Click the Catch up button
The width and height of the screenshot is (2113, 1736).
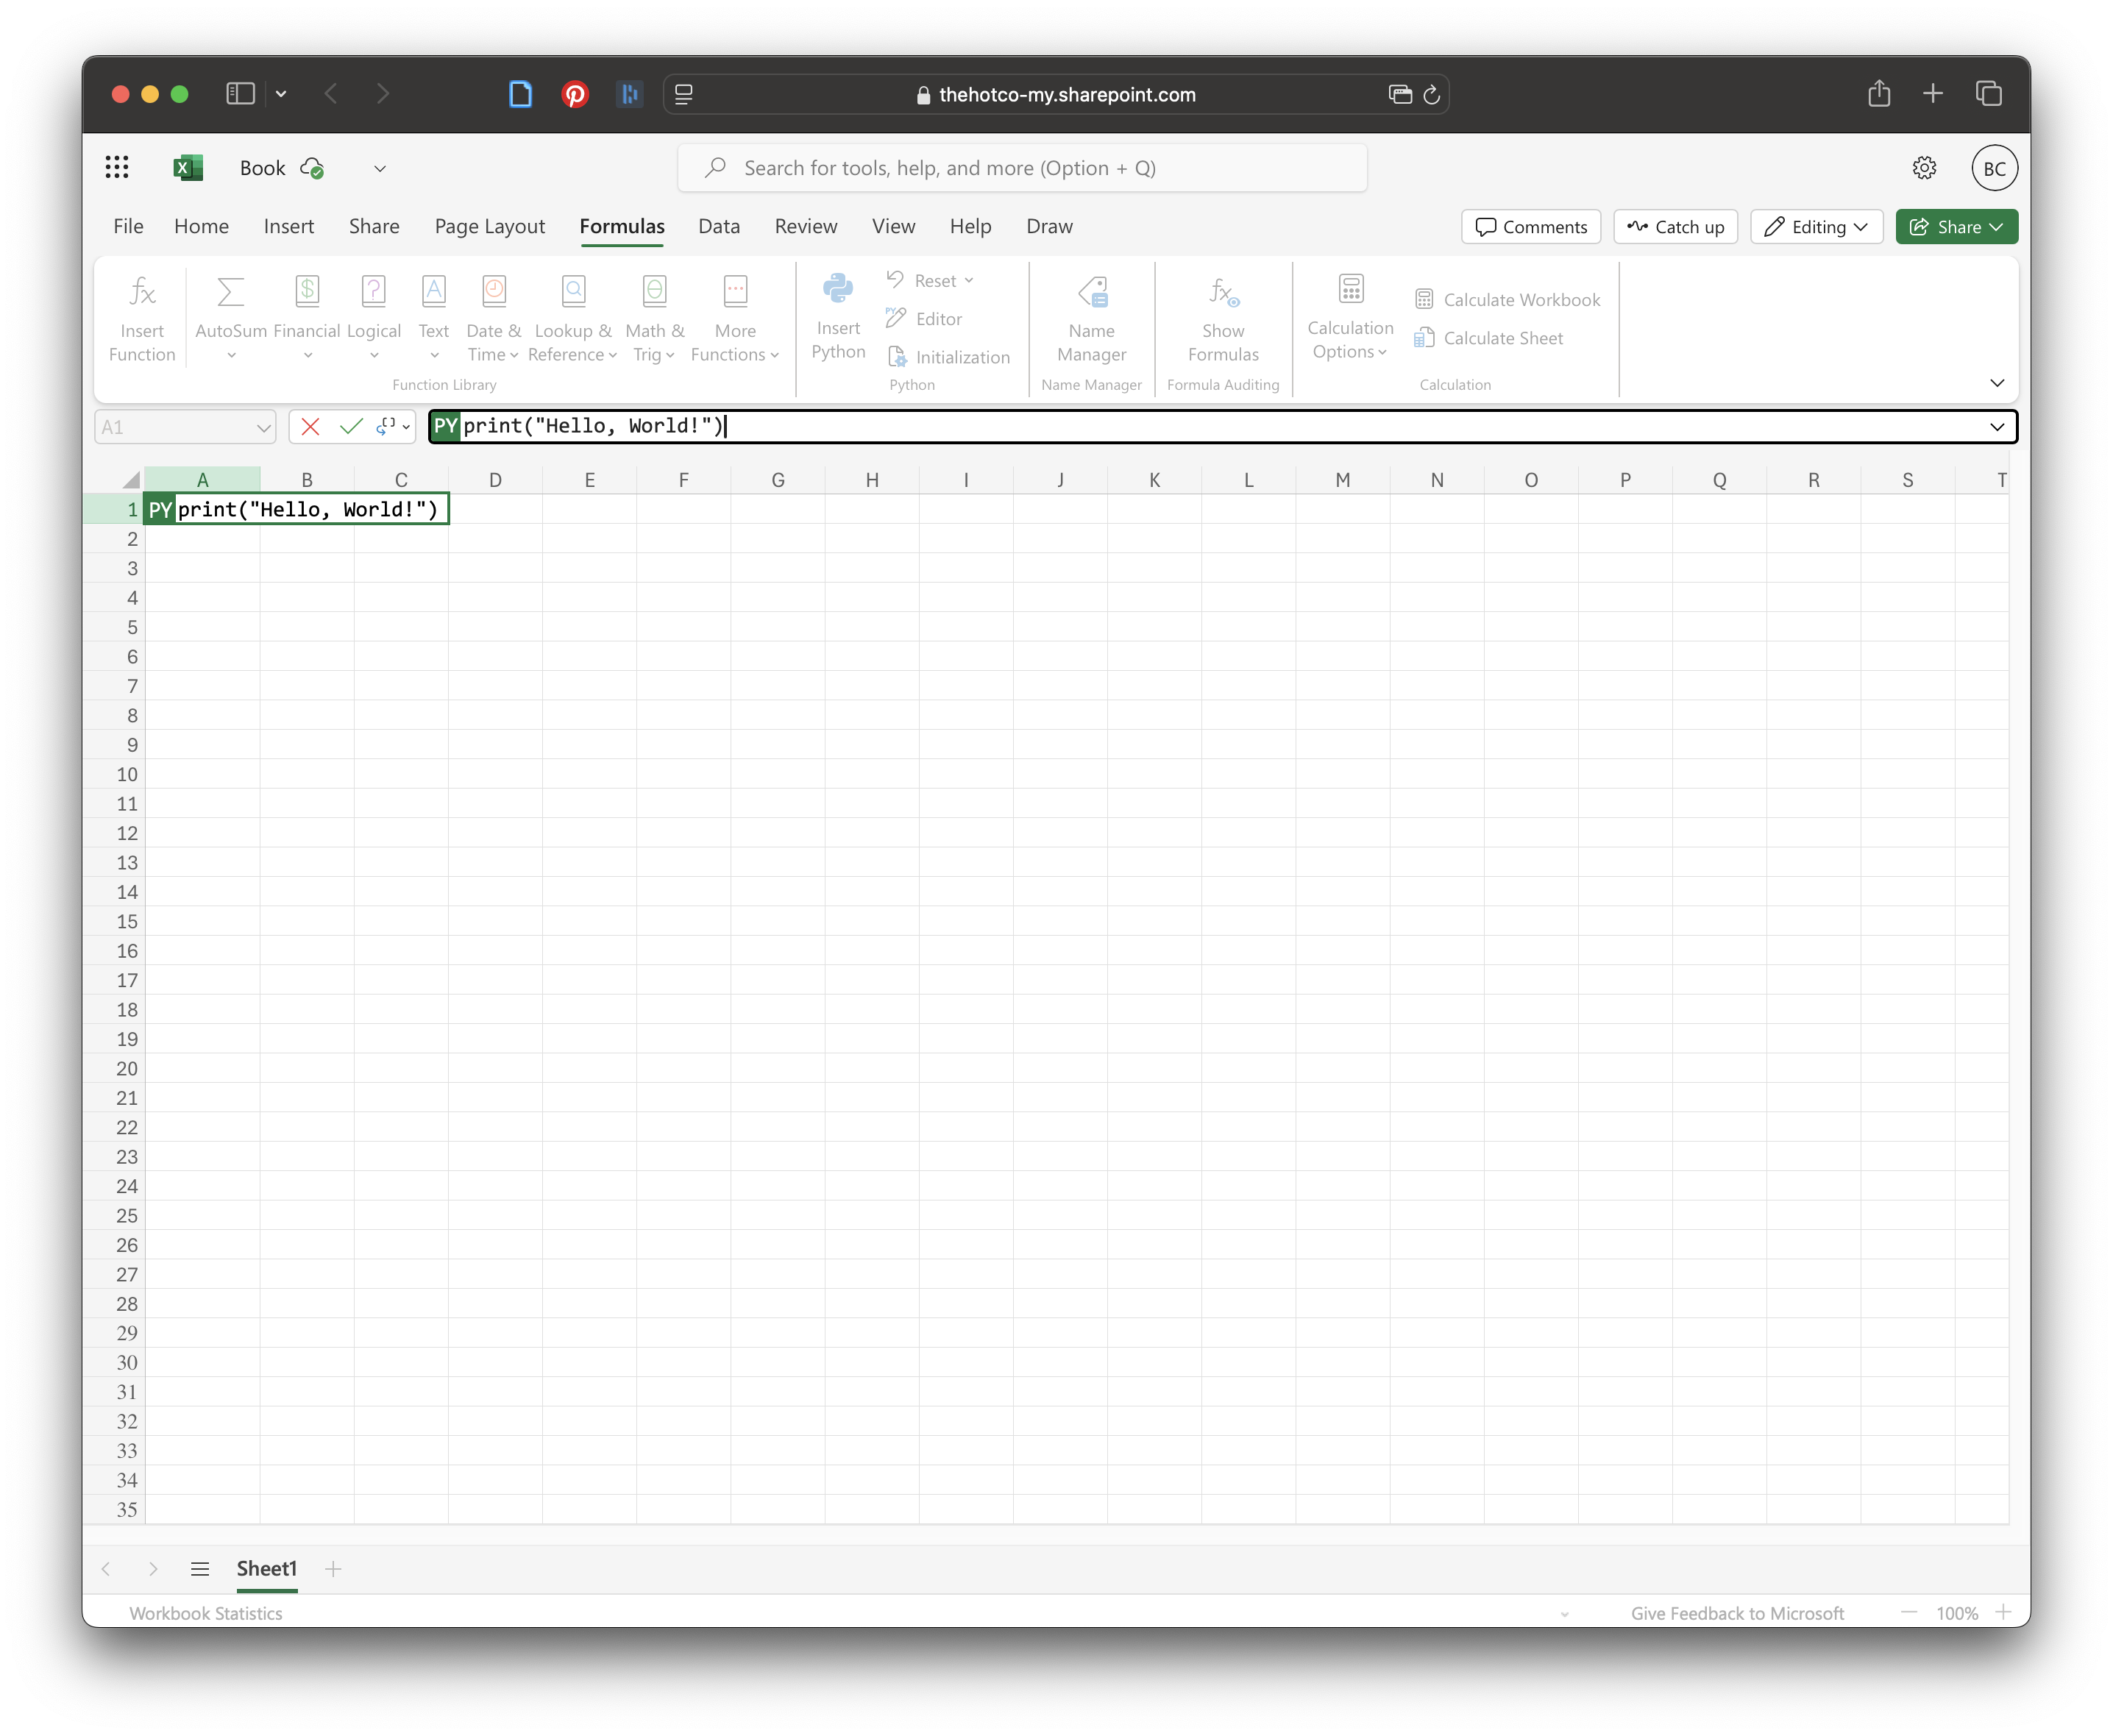[1675, 227]
